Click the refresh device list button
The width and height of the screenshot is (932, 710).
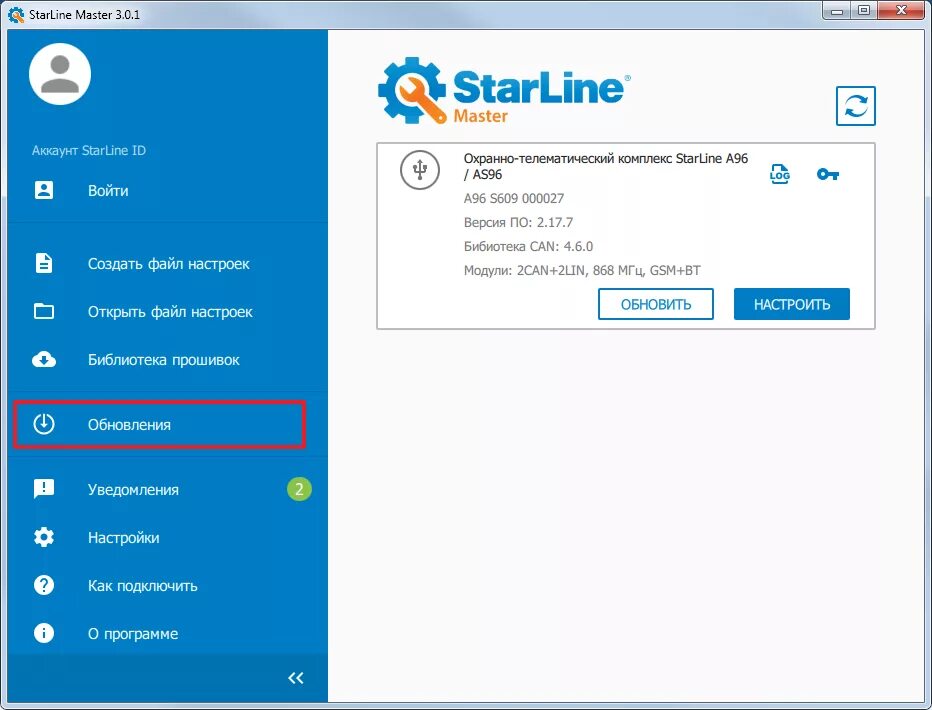coord(855,106)
